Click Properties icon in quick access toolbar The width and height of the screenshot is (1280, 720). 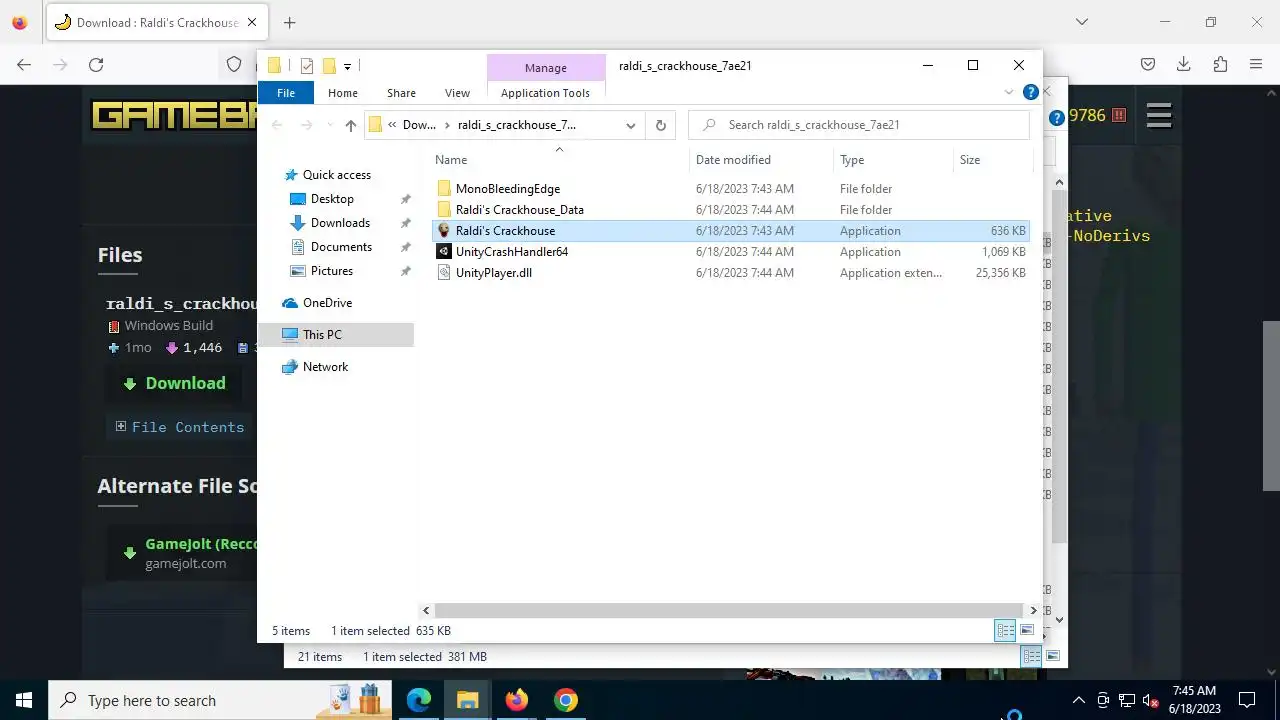(307, 66)
